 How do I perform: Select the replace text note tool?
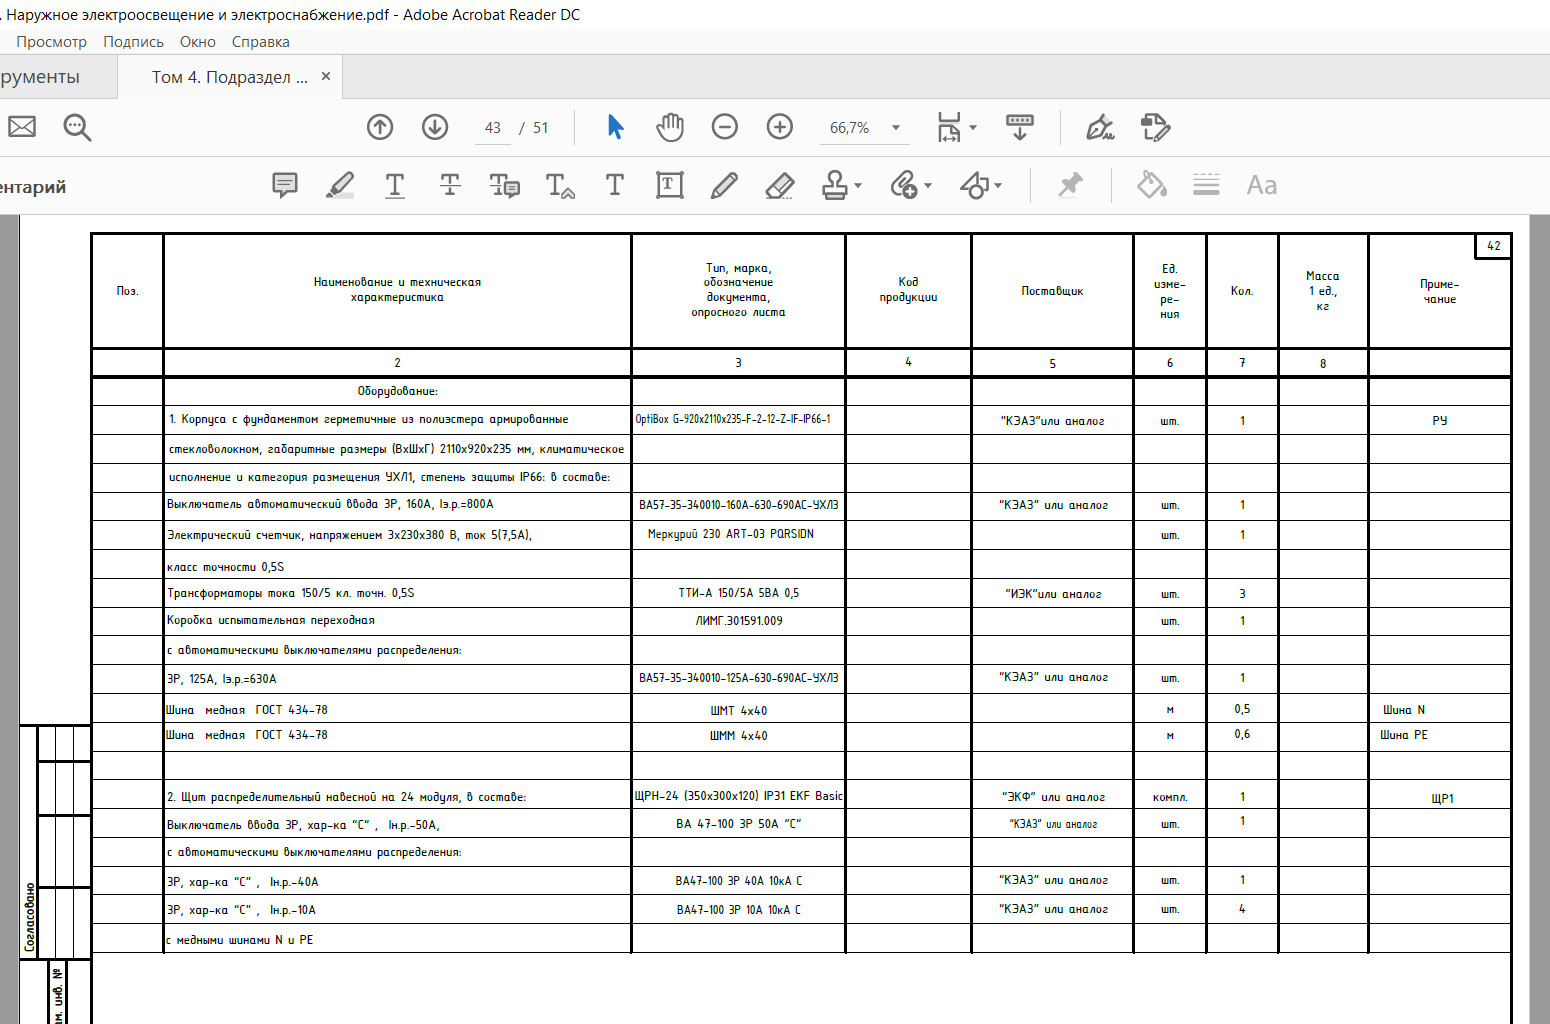coord(505,185)
